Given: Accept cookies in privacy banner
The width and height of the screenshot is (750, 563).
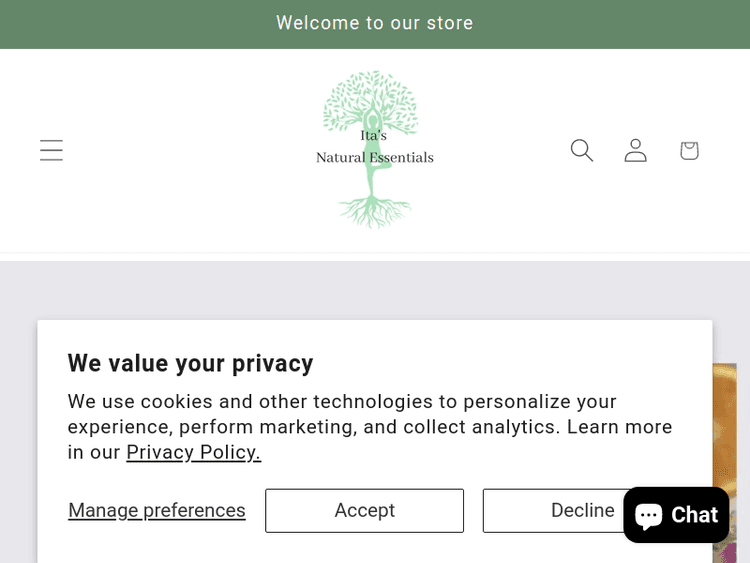Looking at the screenshot, I should click(x=364, y=510).
